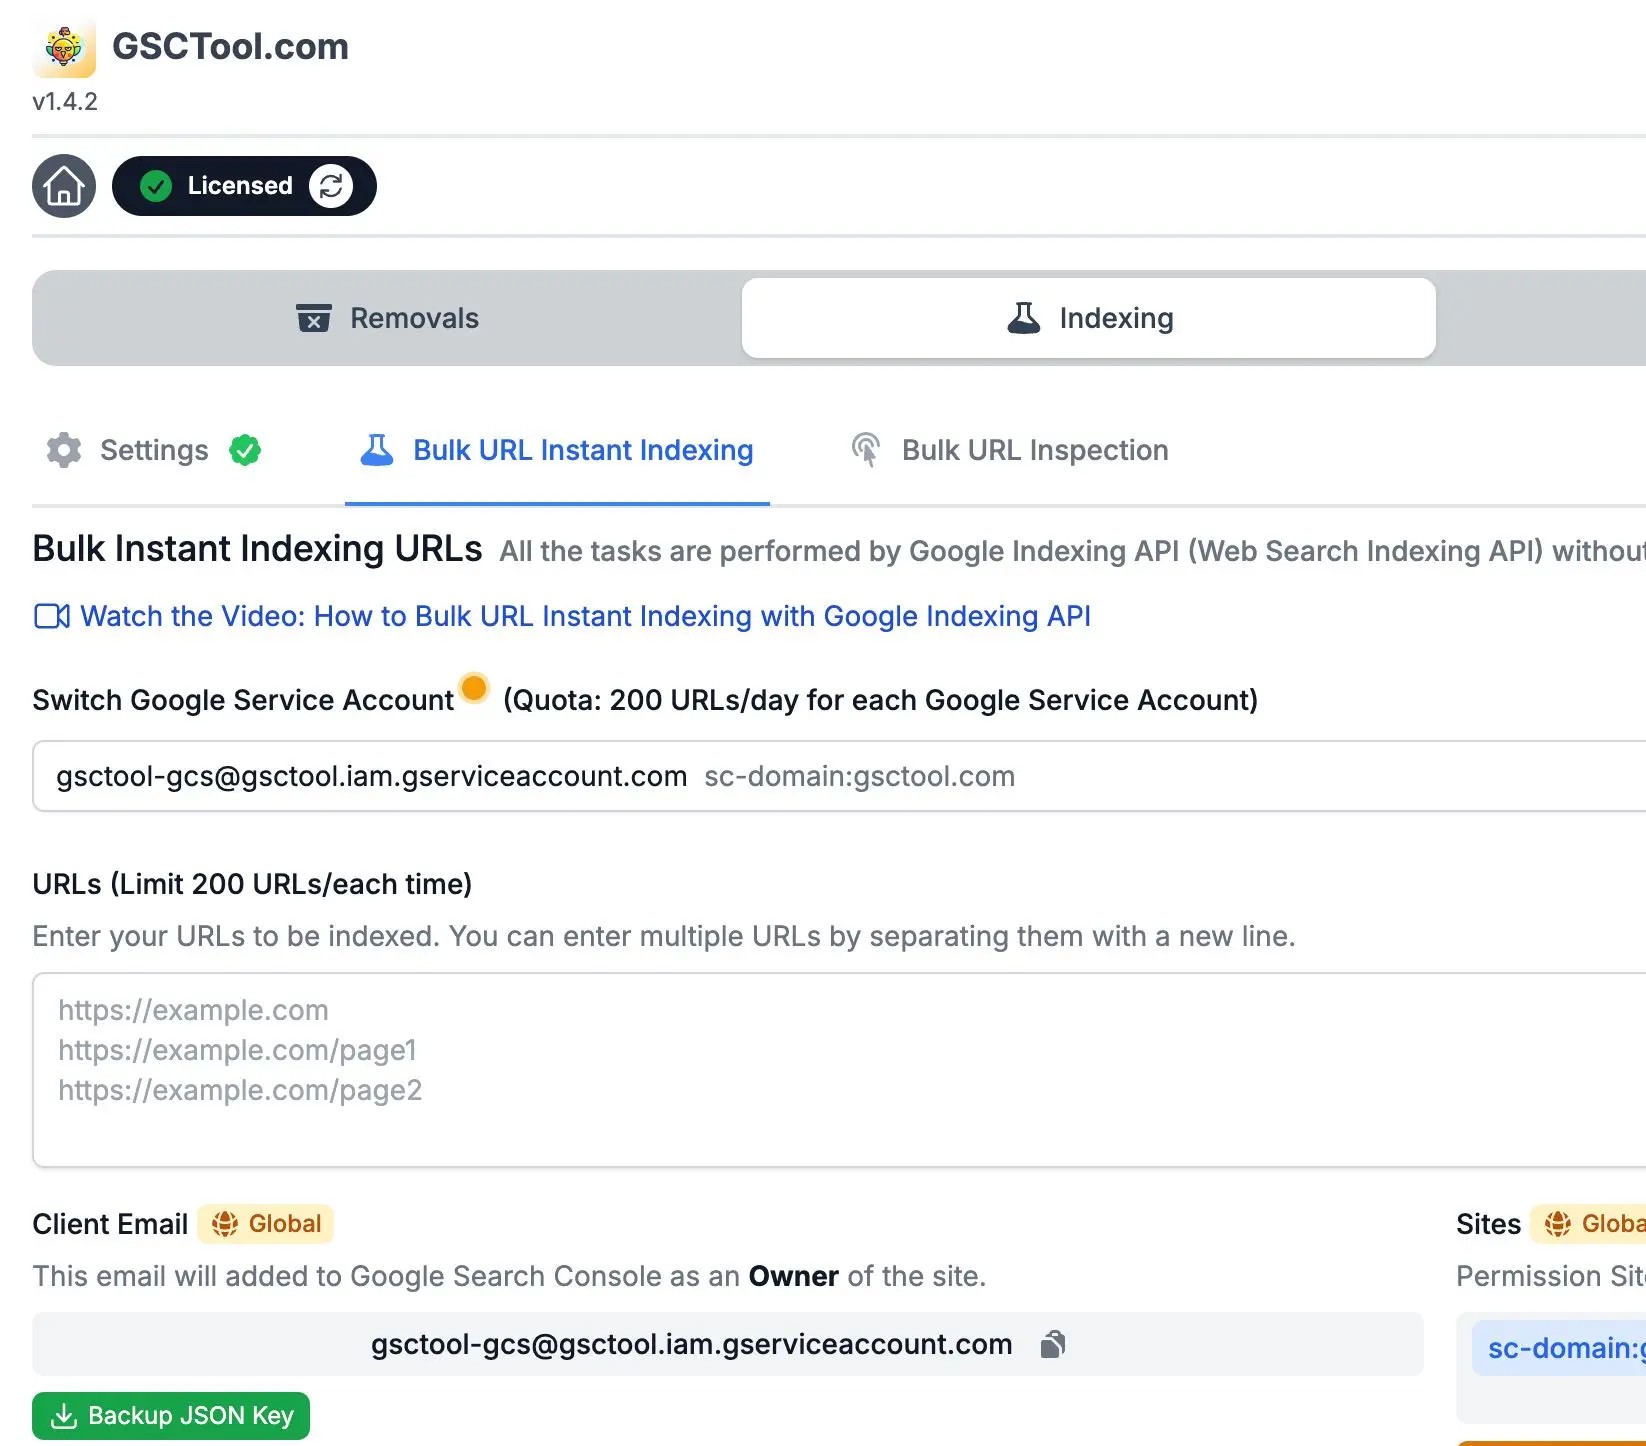Image resolution: width=1646 pixels, height=1446 pixels.
Task: Click the GSCTool.com title text
Action: 230,47
